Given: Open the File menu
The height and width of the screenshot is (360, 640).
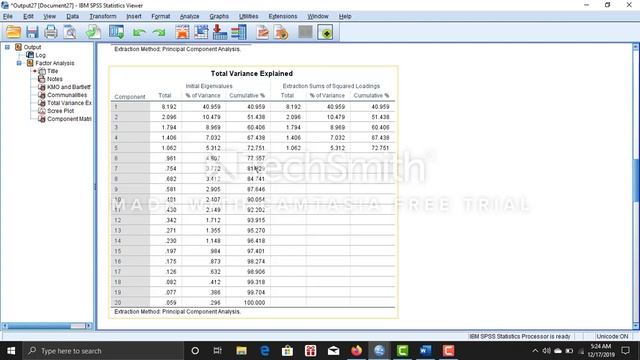Looking at the screenshot, I should pos(8,16).
